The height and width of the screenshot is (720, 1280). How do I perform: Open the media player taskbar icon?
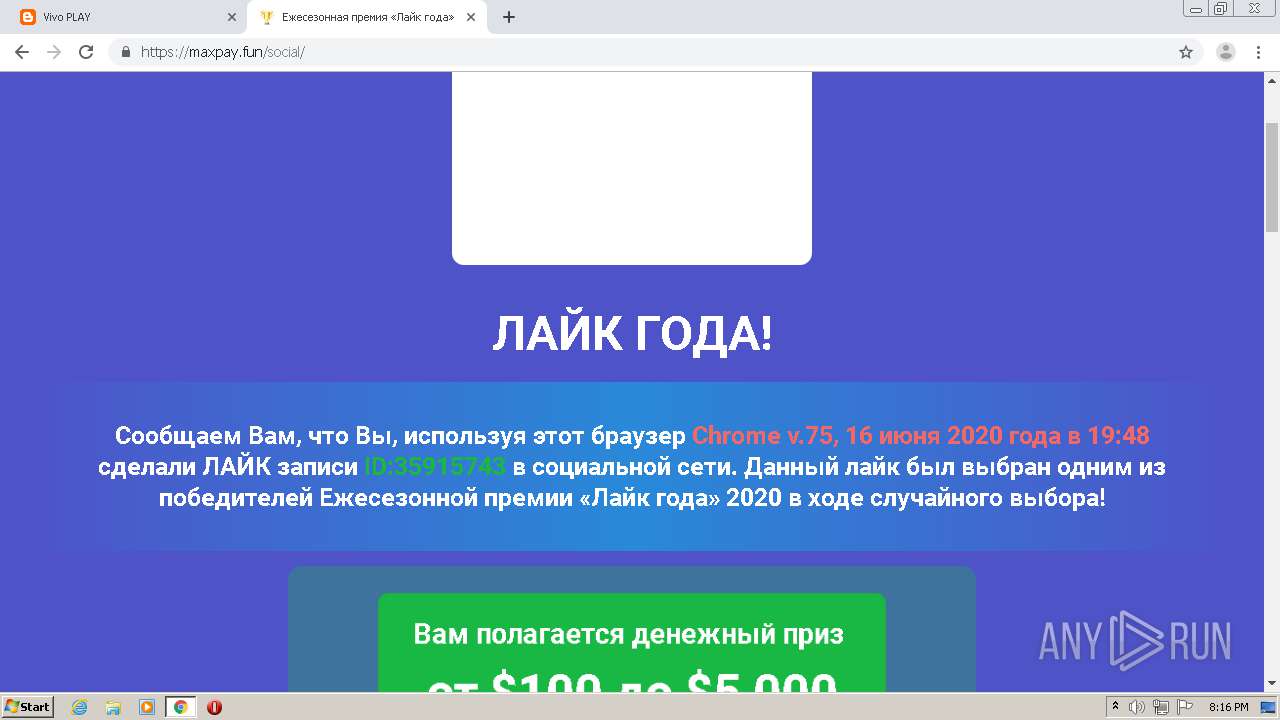pyautogui.click(x=147, y=707)
